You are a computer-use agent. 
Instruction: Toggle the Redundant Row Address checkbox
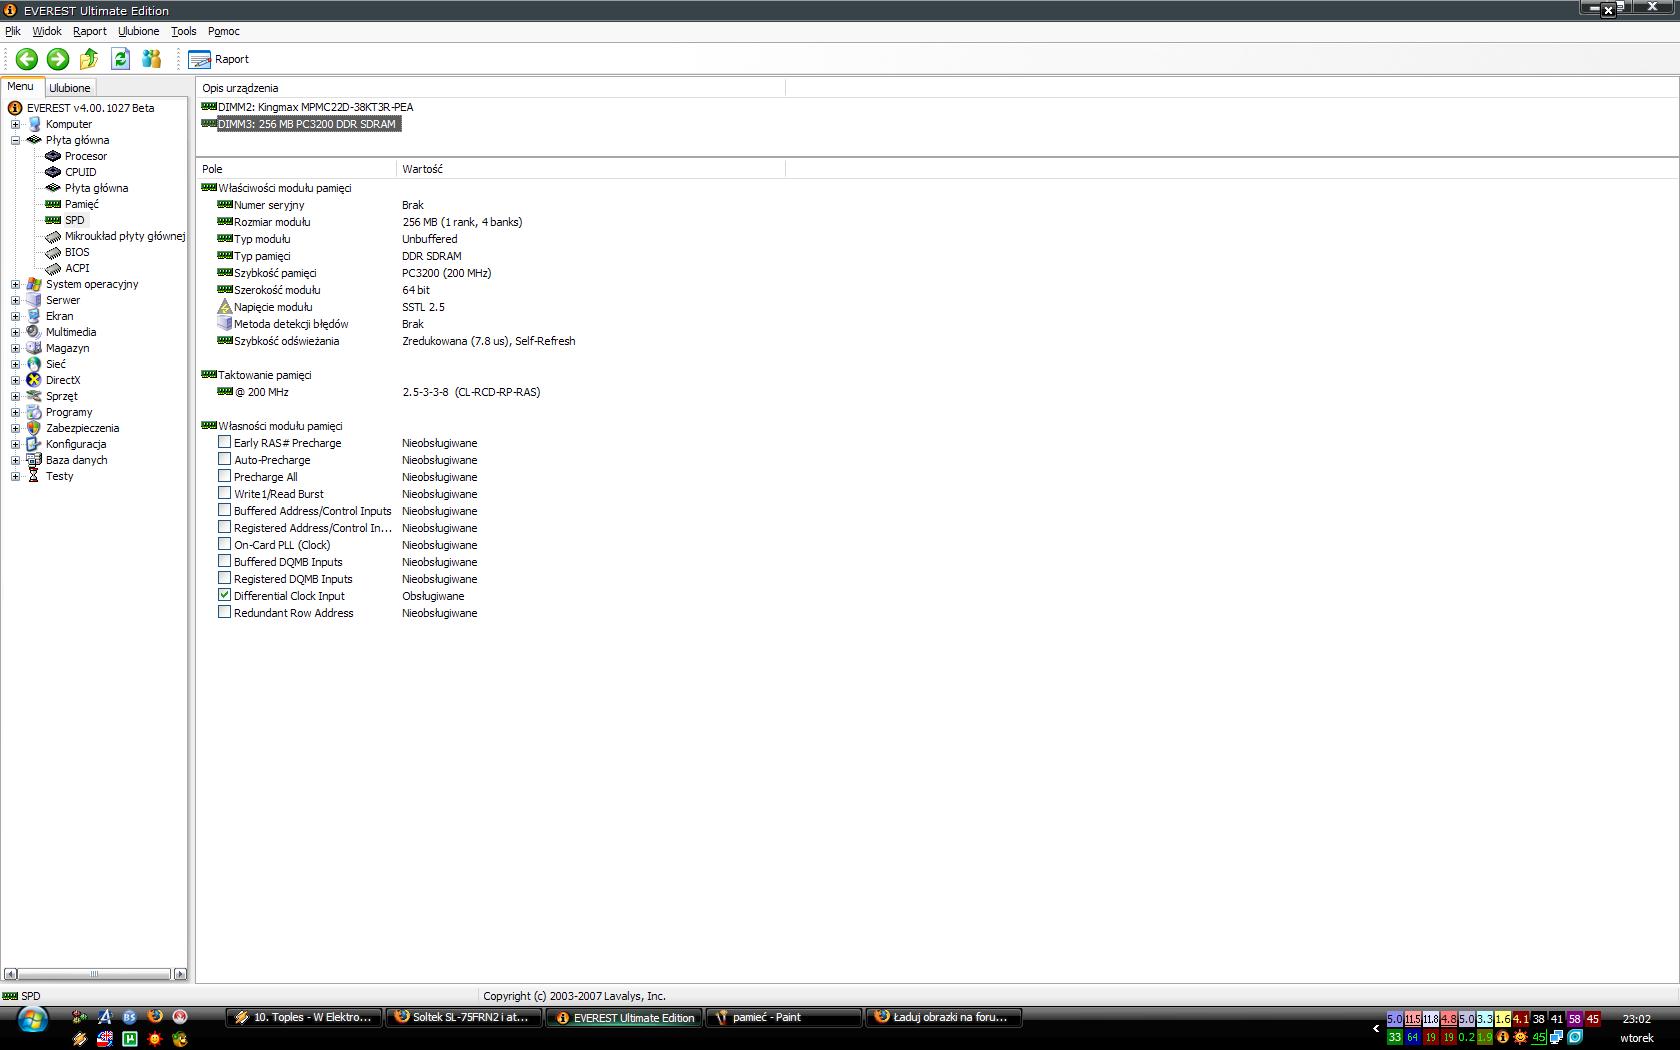pos(225,612)
